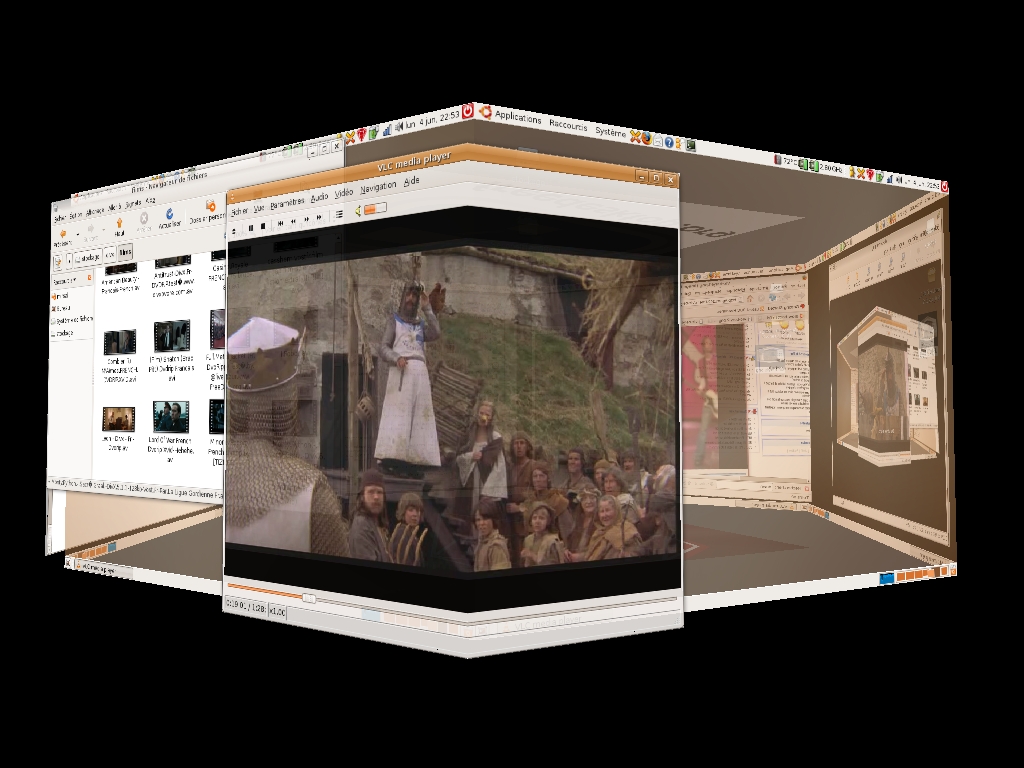The height and width of the screenshot is (768, 1024).
Task: Mute audio with VLC speaker icon
Action: pos(358,211)
